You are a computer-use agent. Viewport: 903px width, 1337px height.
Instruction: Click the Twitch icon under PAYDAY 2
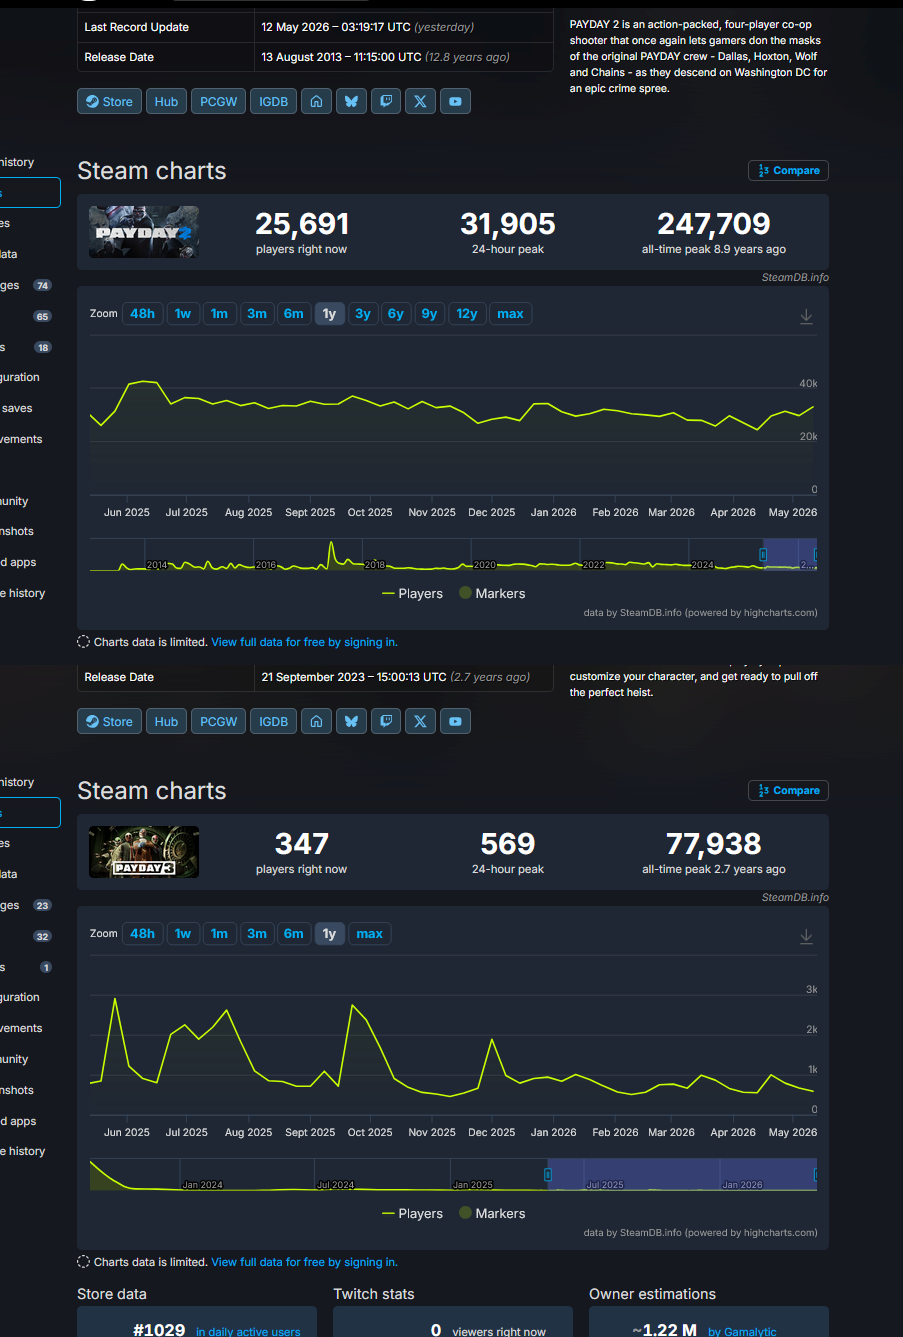385,101
